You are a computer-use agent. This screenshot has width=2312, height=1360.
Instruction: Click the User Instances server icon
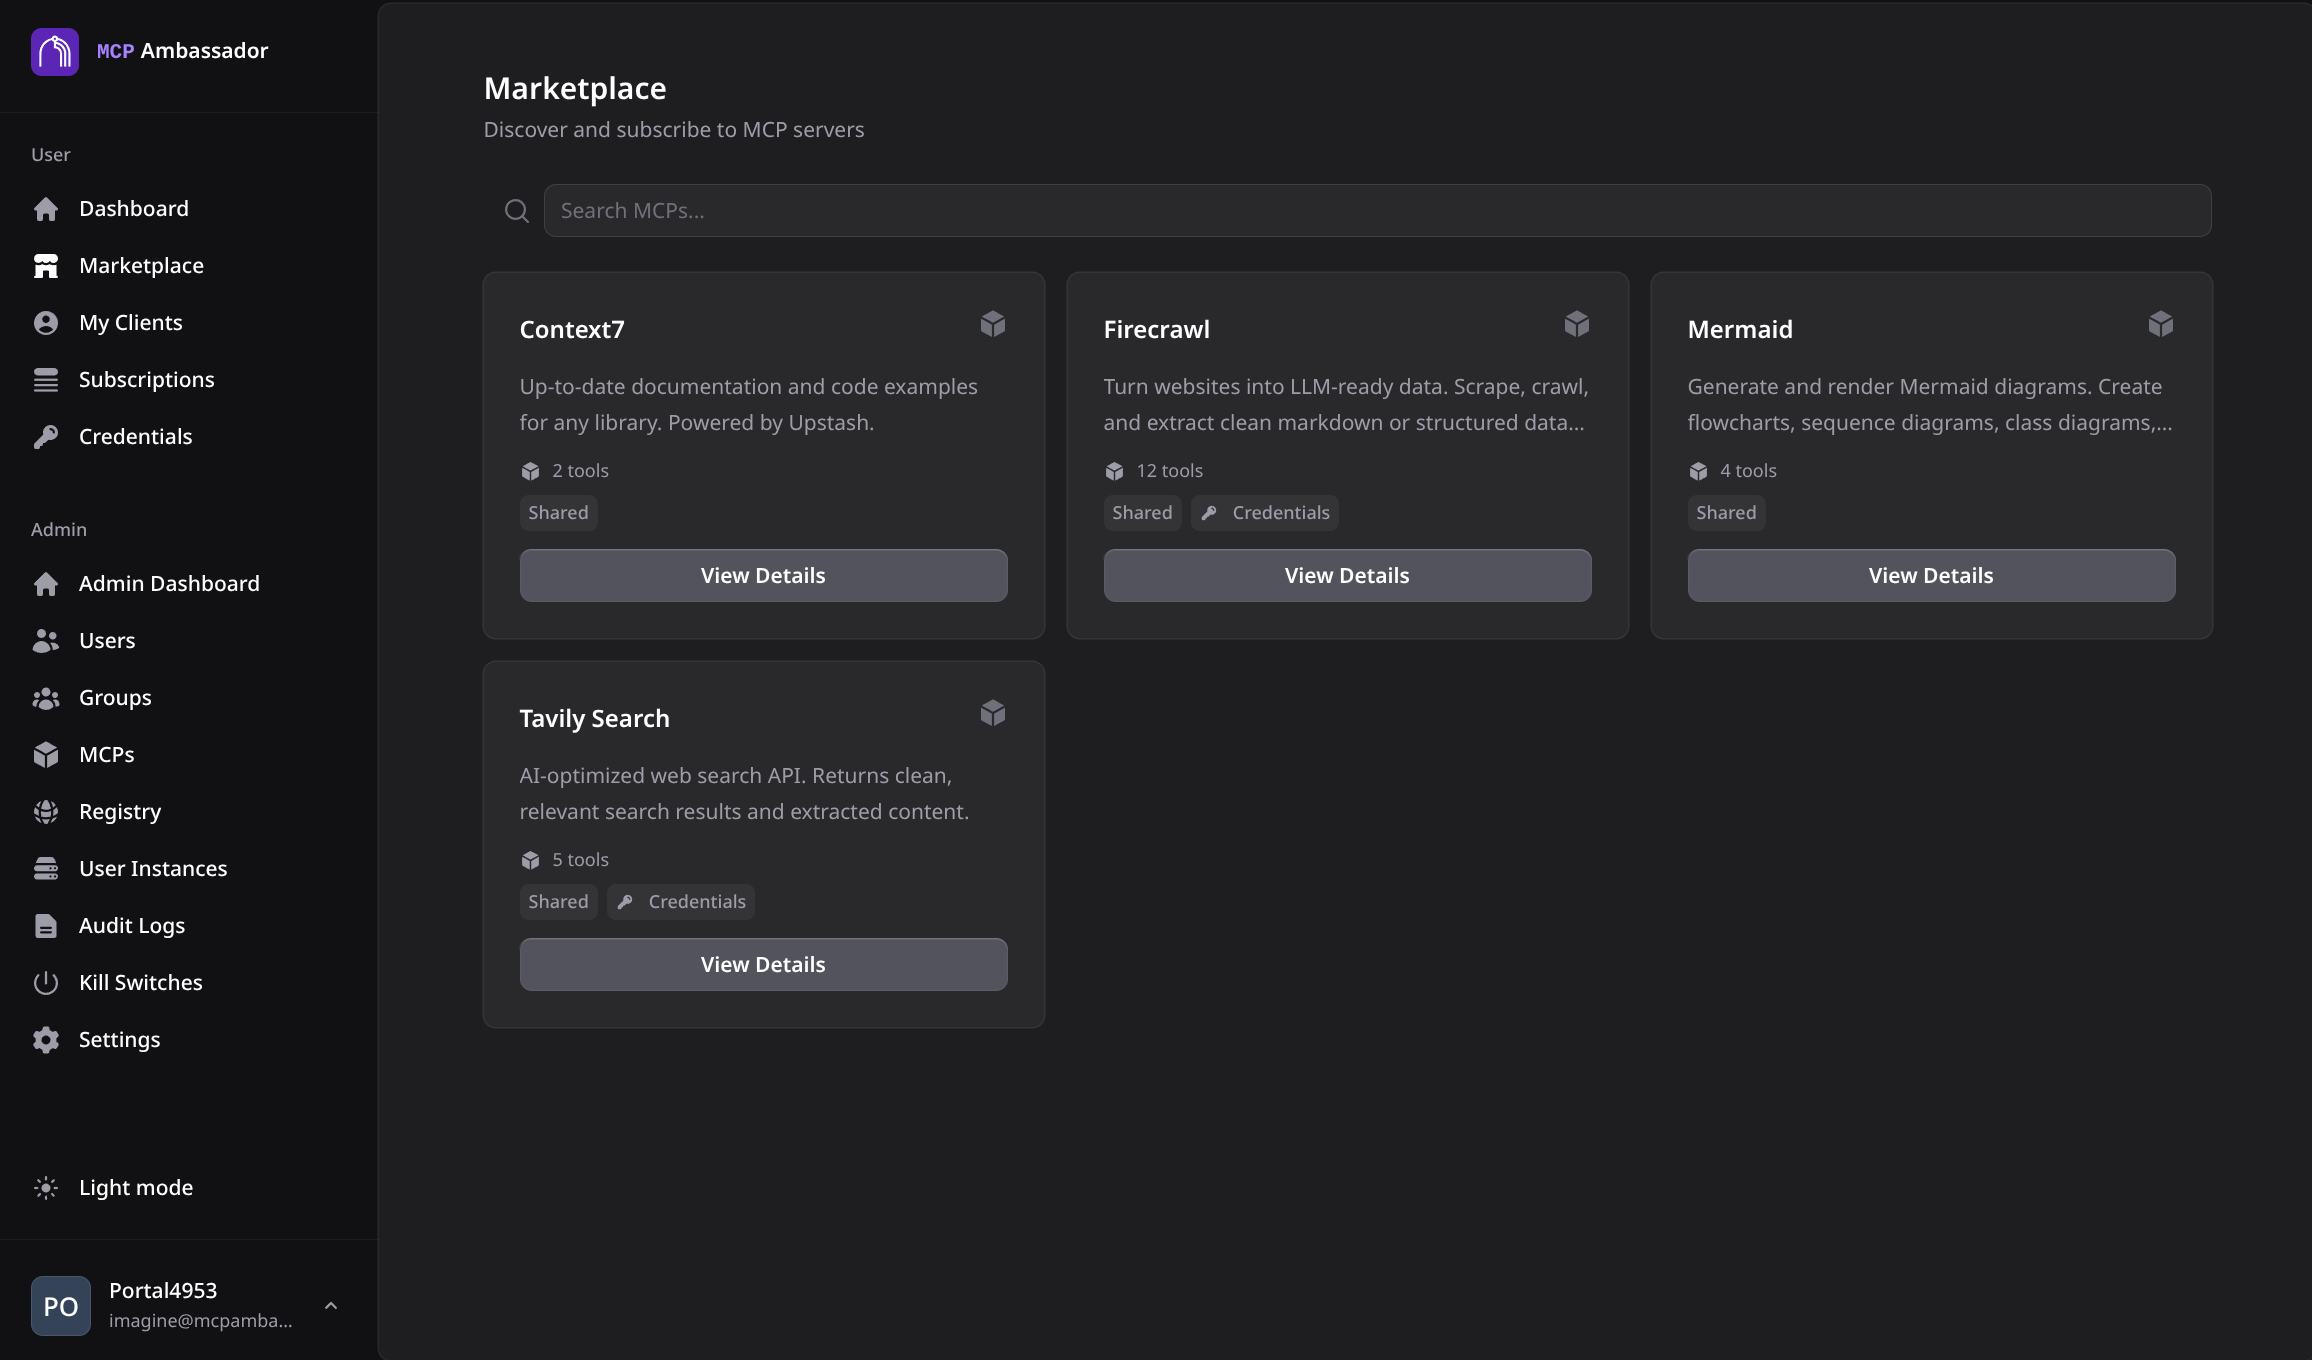pos(46,869)
